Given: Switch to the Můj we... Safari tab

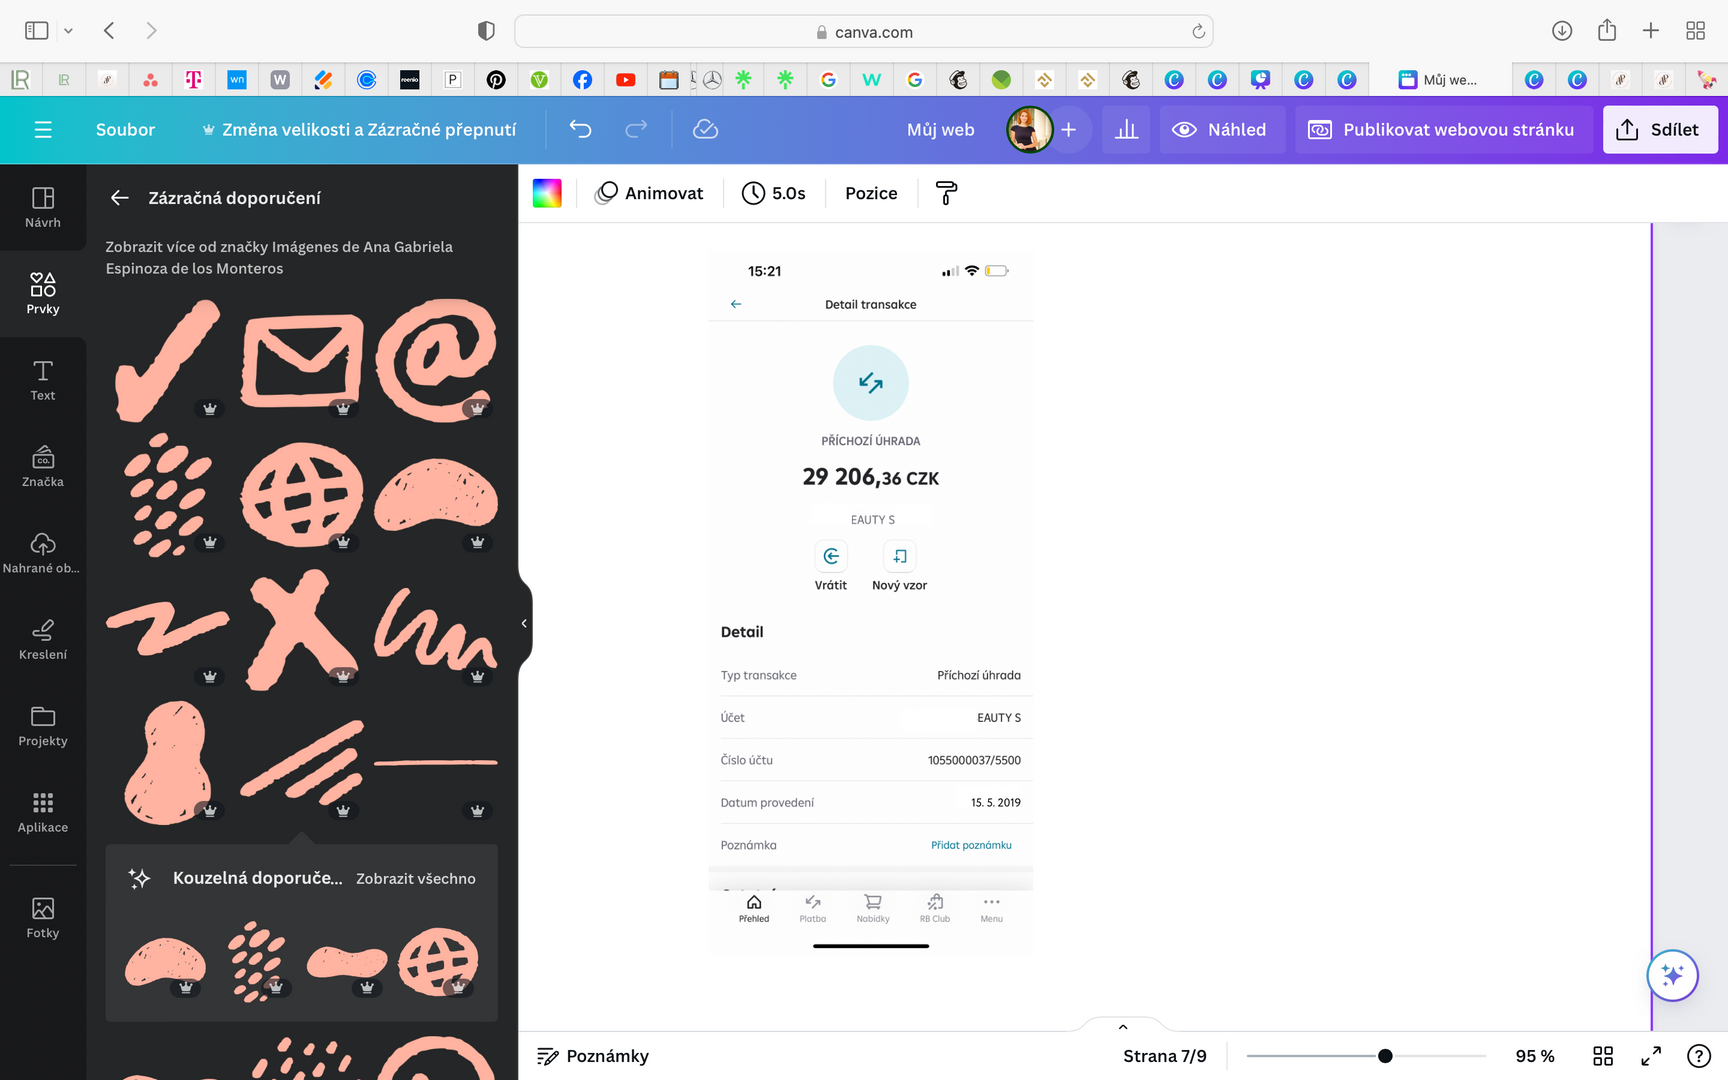Looking at the screenshot, I should (x=1438, y=80).
